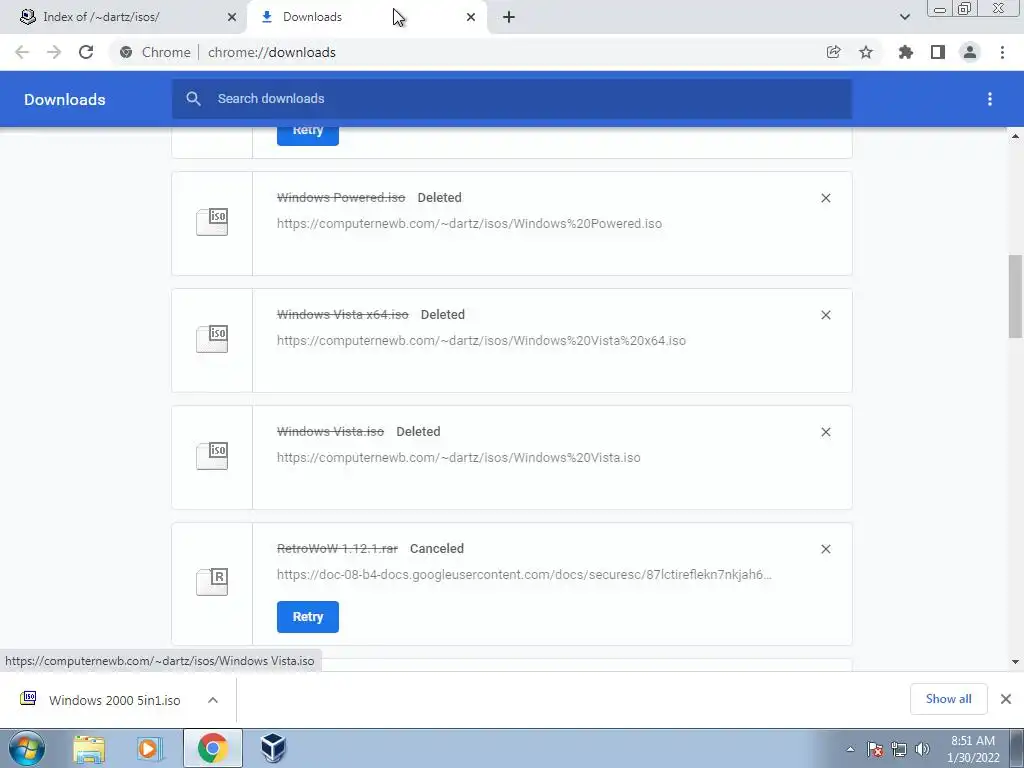Open the Windows 2000 5in1.iso downloaded file
The width and height of the screenshot is (1024, 768).
click(114, 700)
